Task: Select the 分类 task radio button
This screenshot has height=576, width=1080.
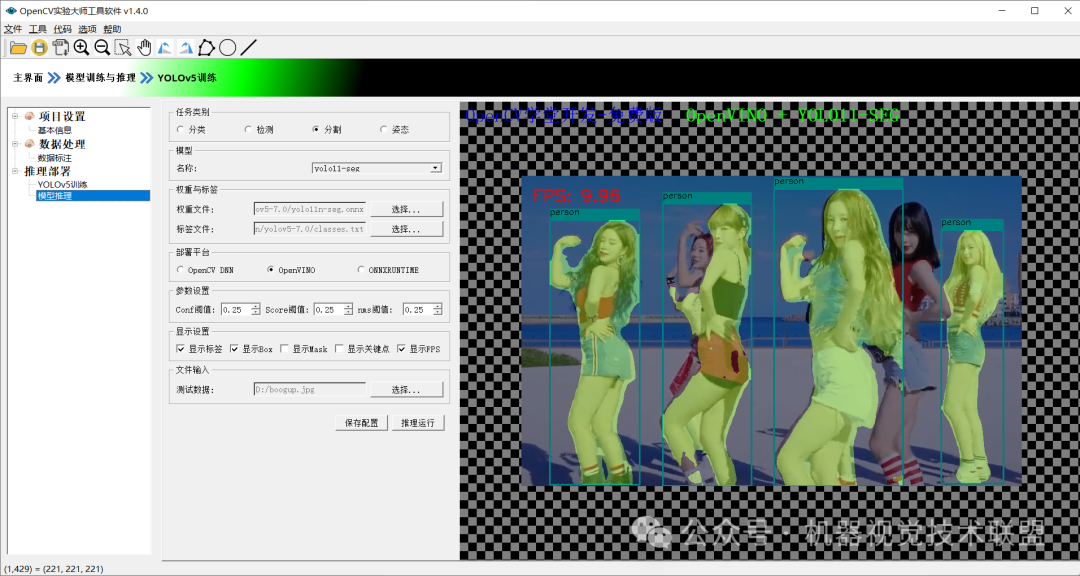Action: point(180,130)
